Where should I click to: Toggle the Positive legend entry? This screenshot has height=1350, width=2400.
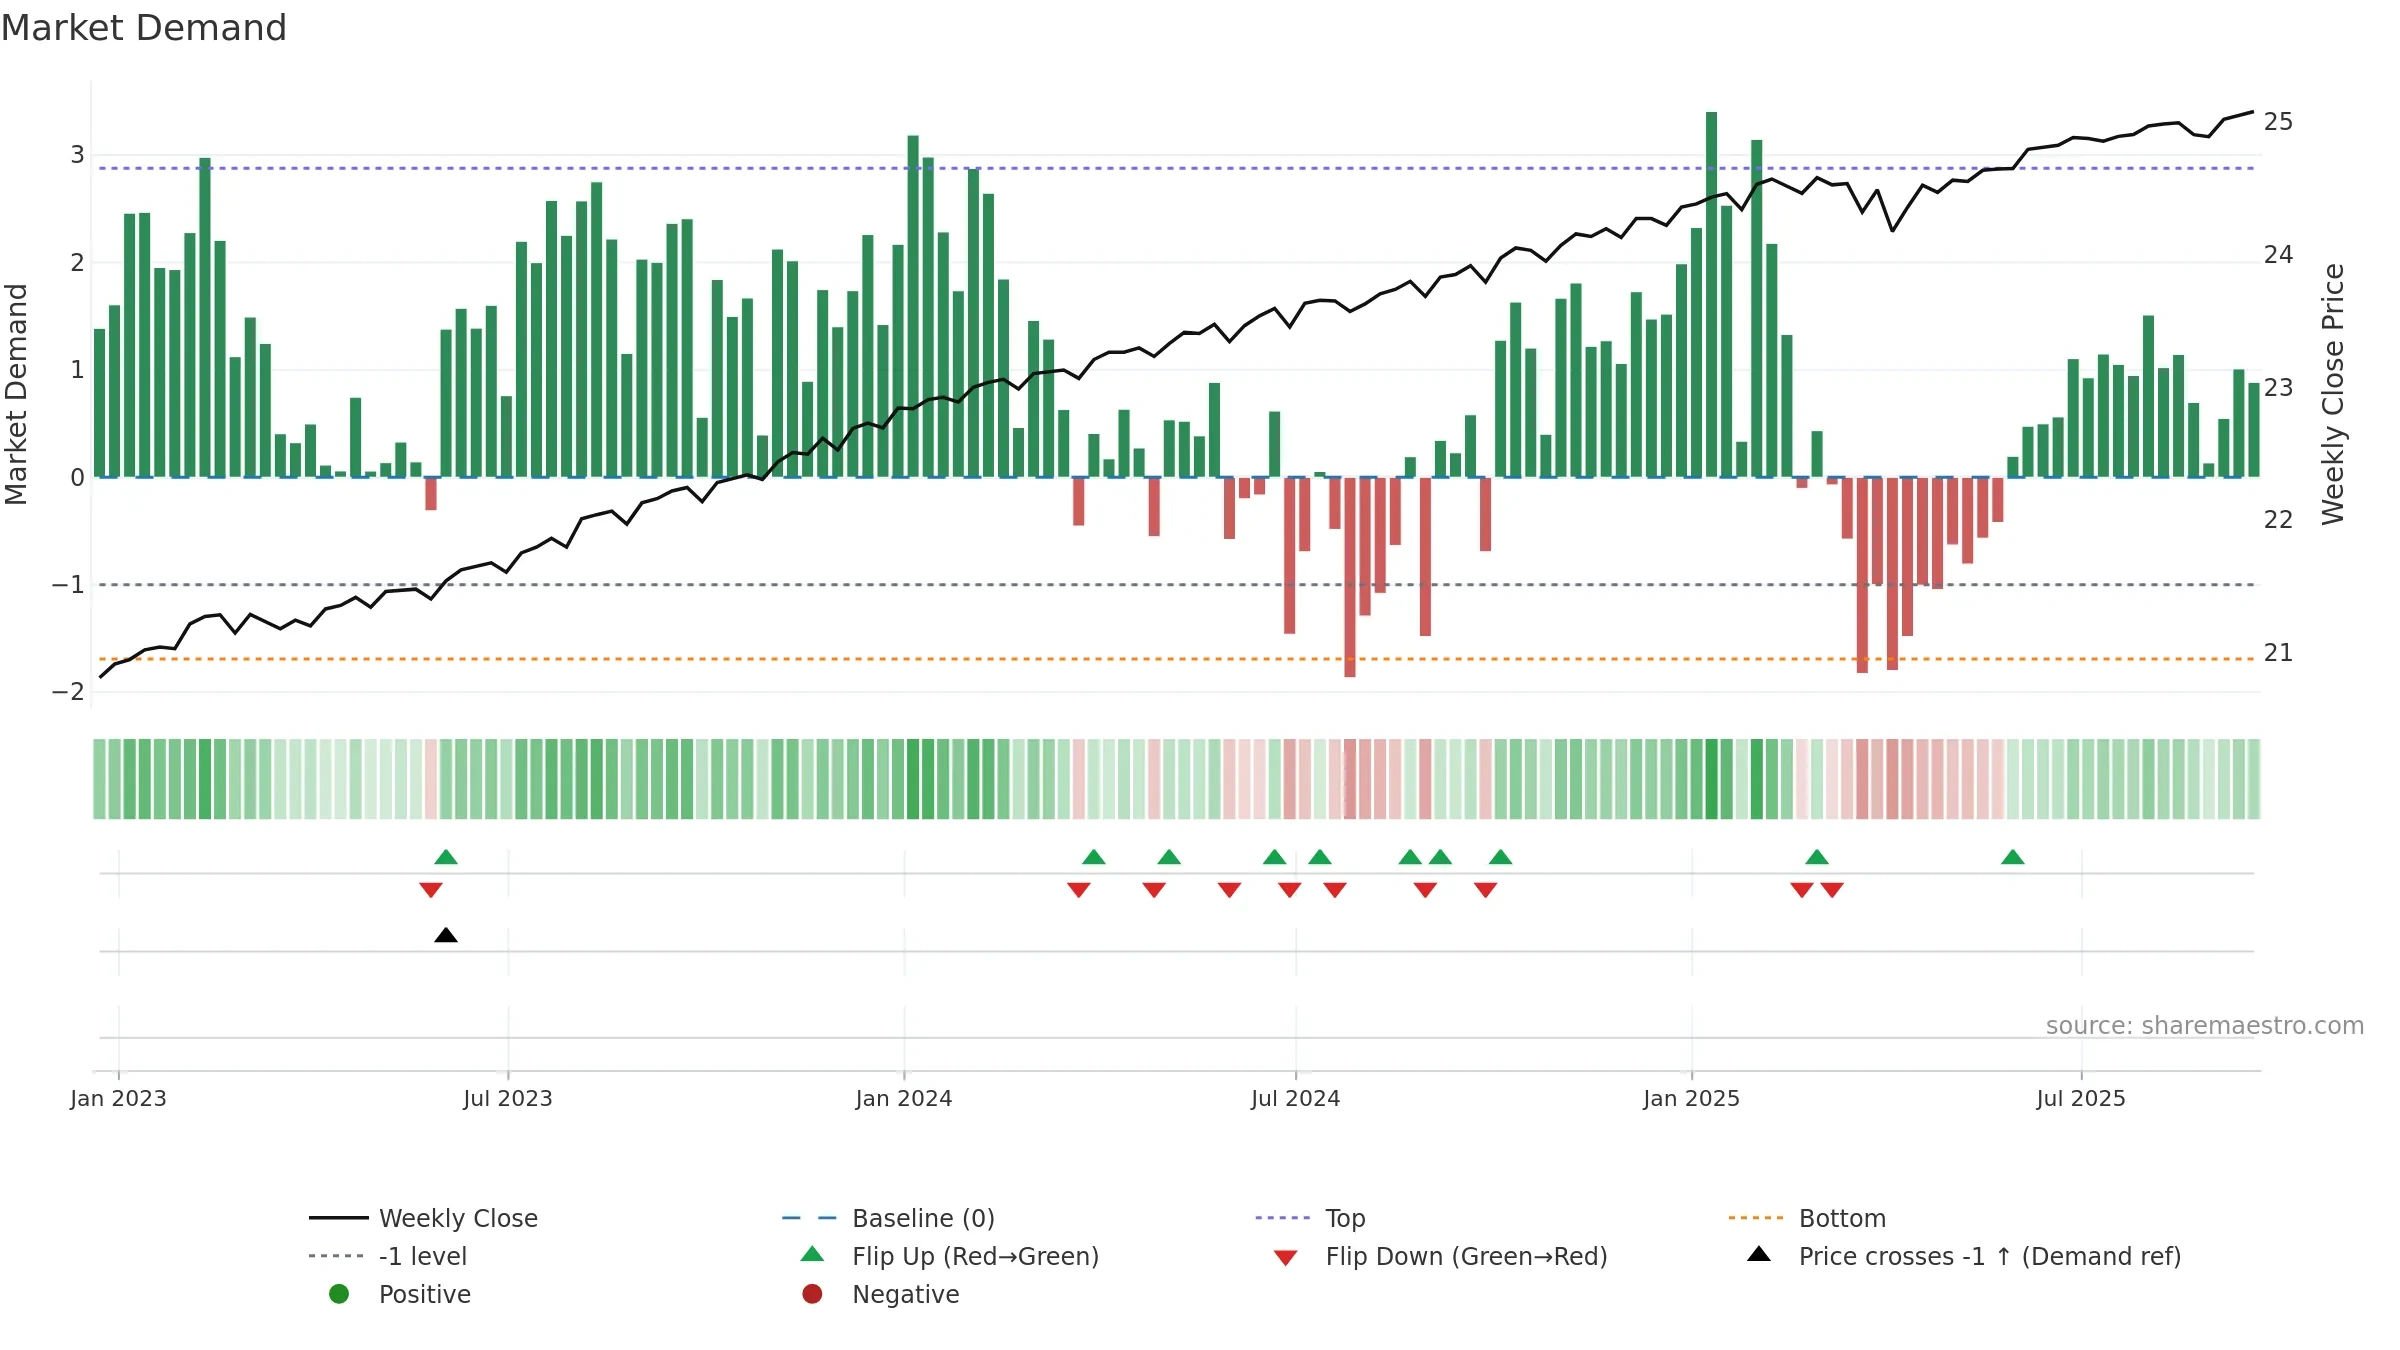[400, 1294]
